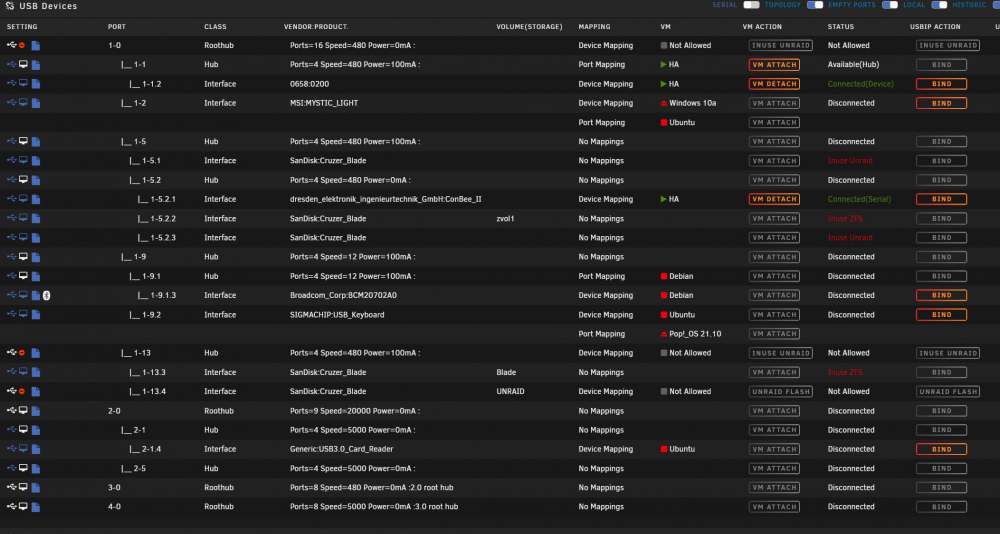Click Ports=9 Speed=20000 Power=0mA text
The height and width of the screenshot is (534, 1000).
[355, 411]
